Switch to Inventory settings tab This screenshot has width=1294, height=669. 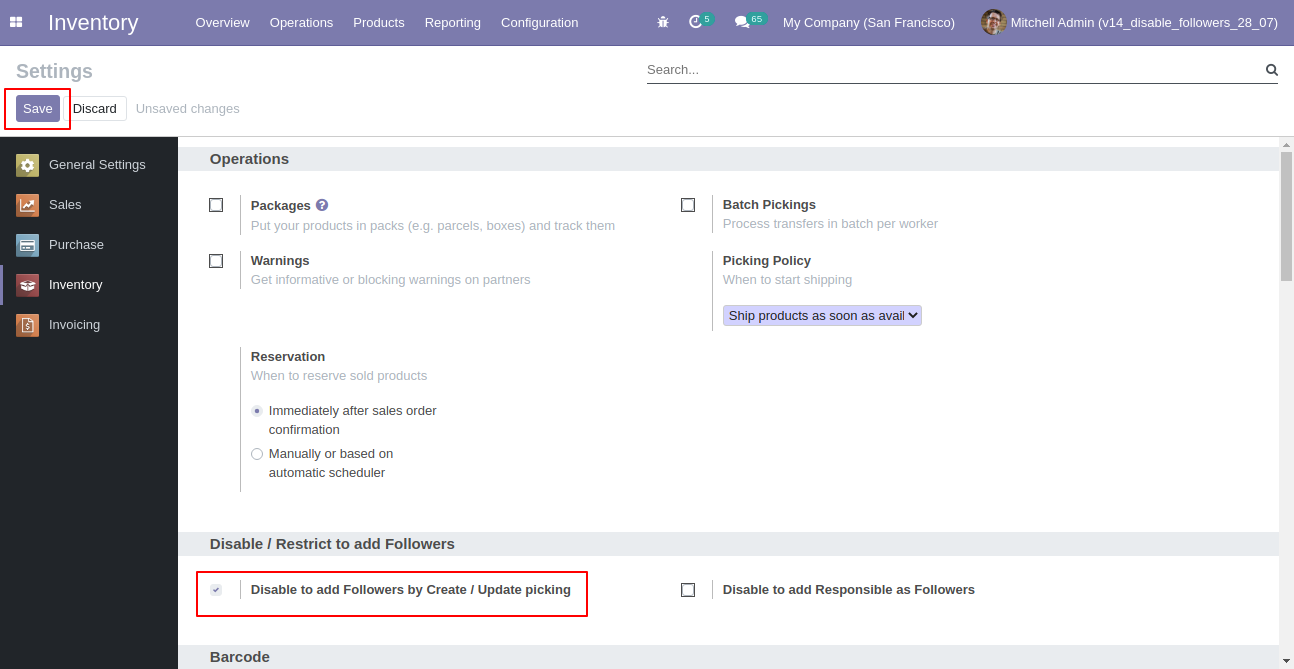89,285
